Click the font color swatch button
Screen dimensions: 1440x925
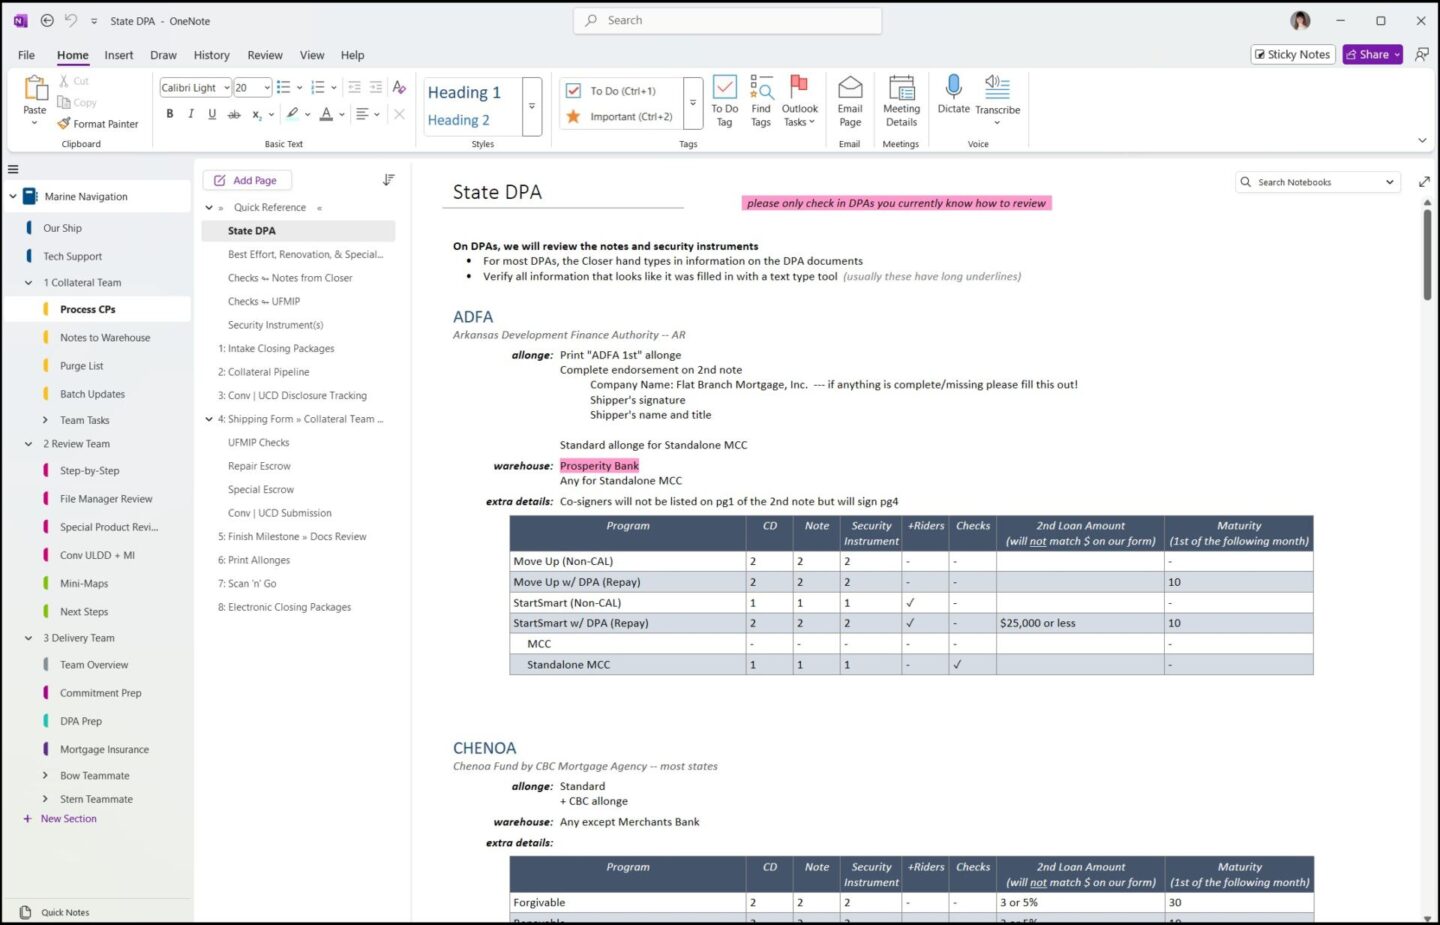(326, 114)
